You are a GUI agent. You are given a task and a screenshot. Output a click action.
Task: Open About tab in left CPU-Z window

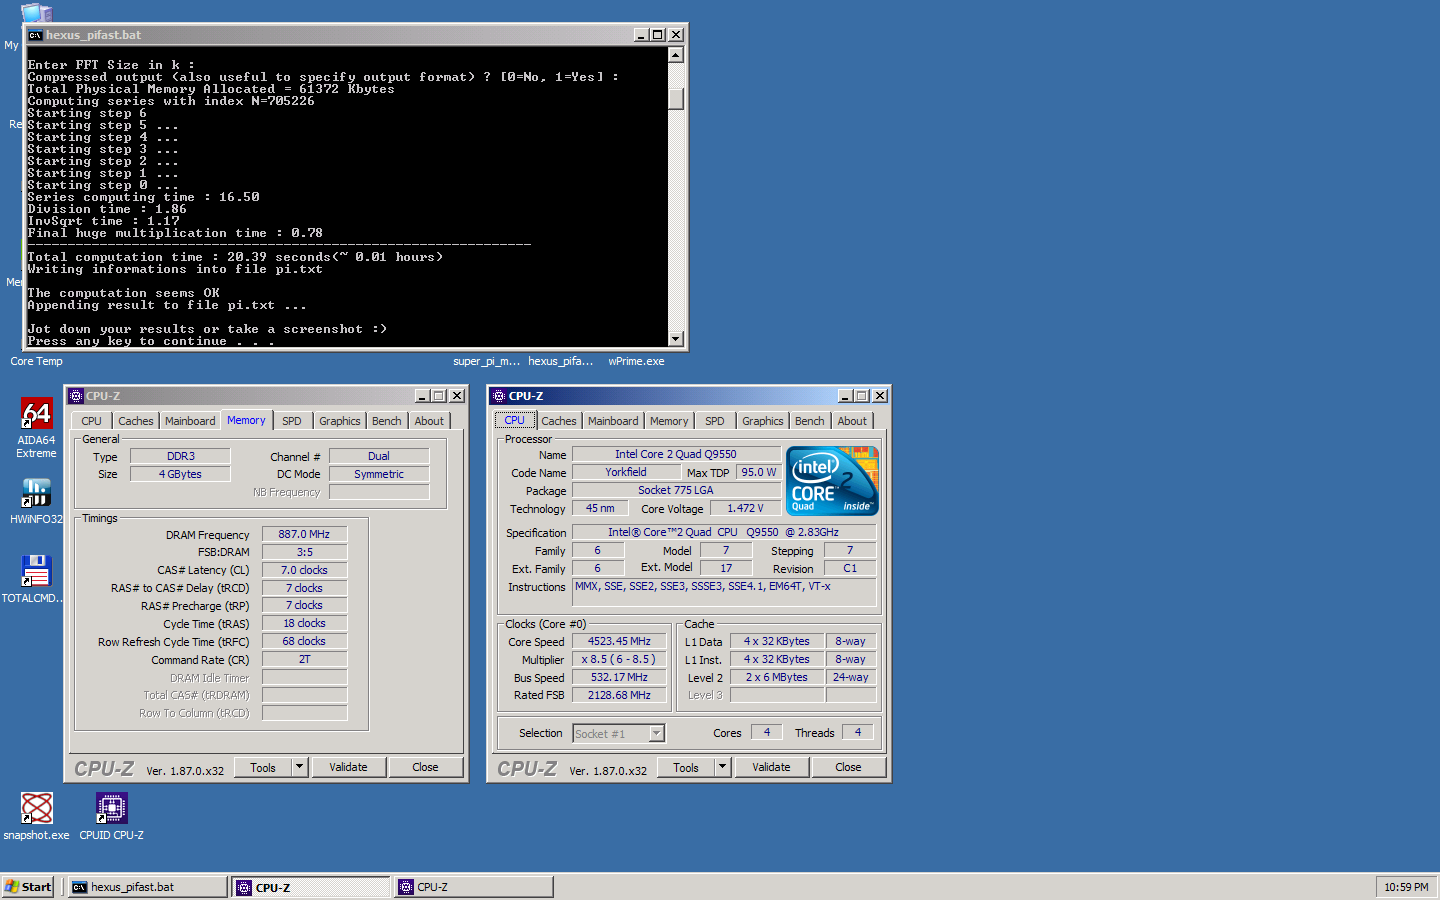[430, 421]
